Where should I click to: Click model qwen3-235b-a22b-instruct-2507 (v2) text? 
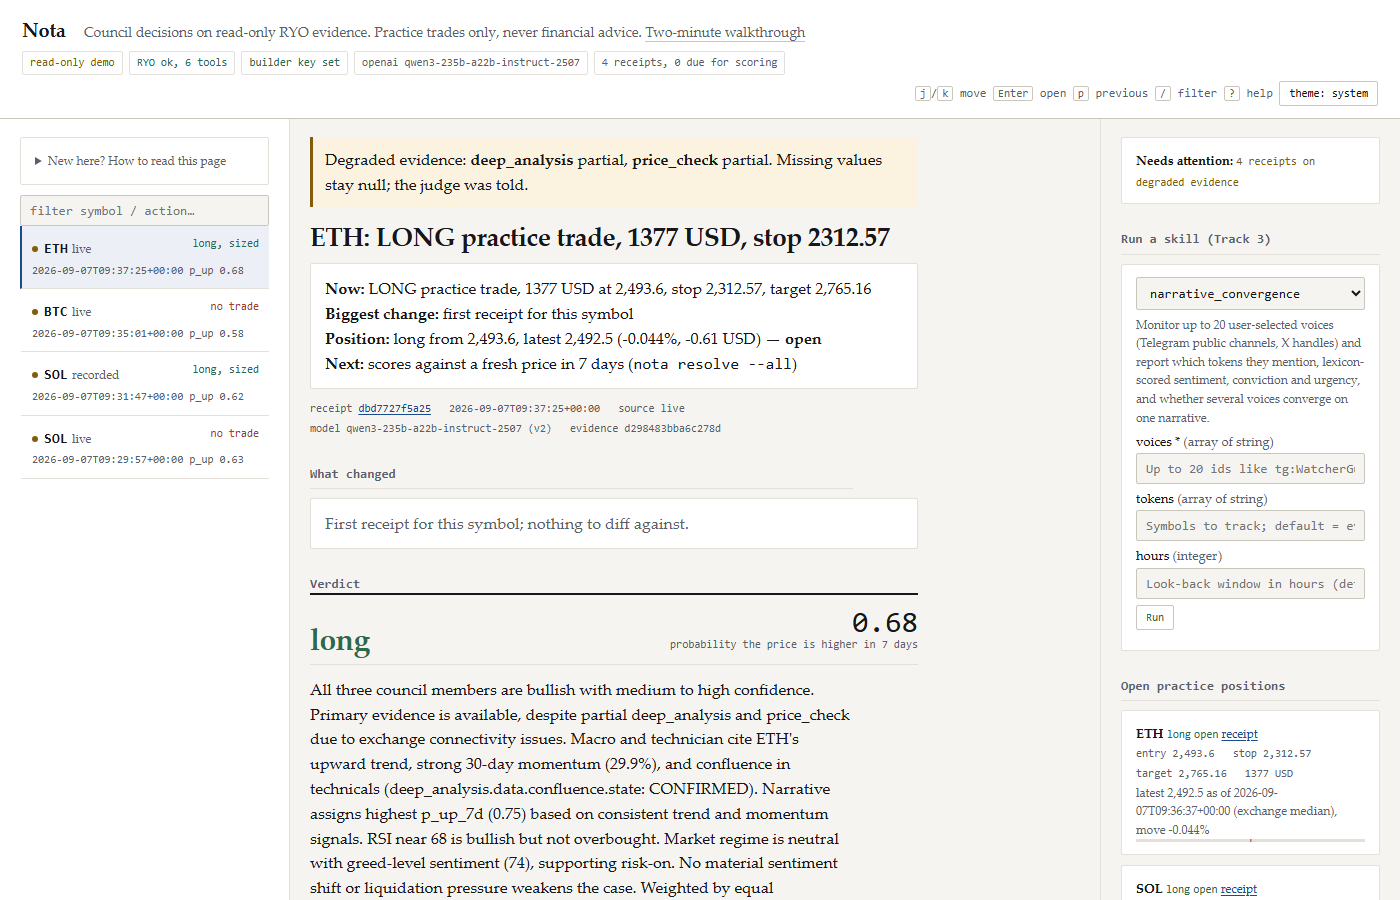(431, 428)
